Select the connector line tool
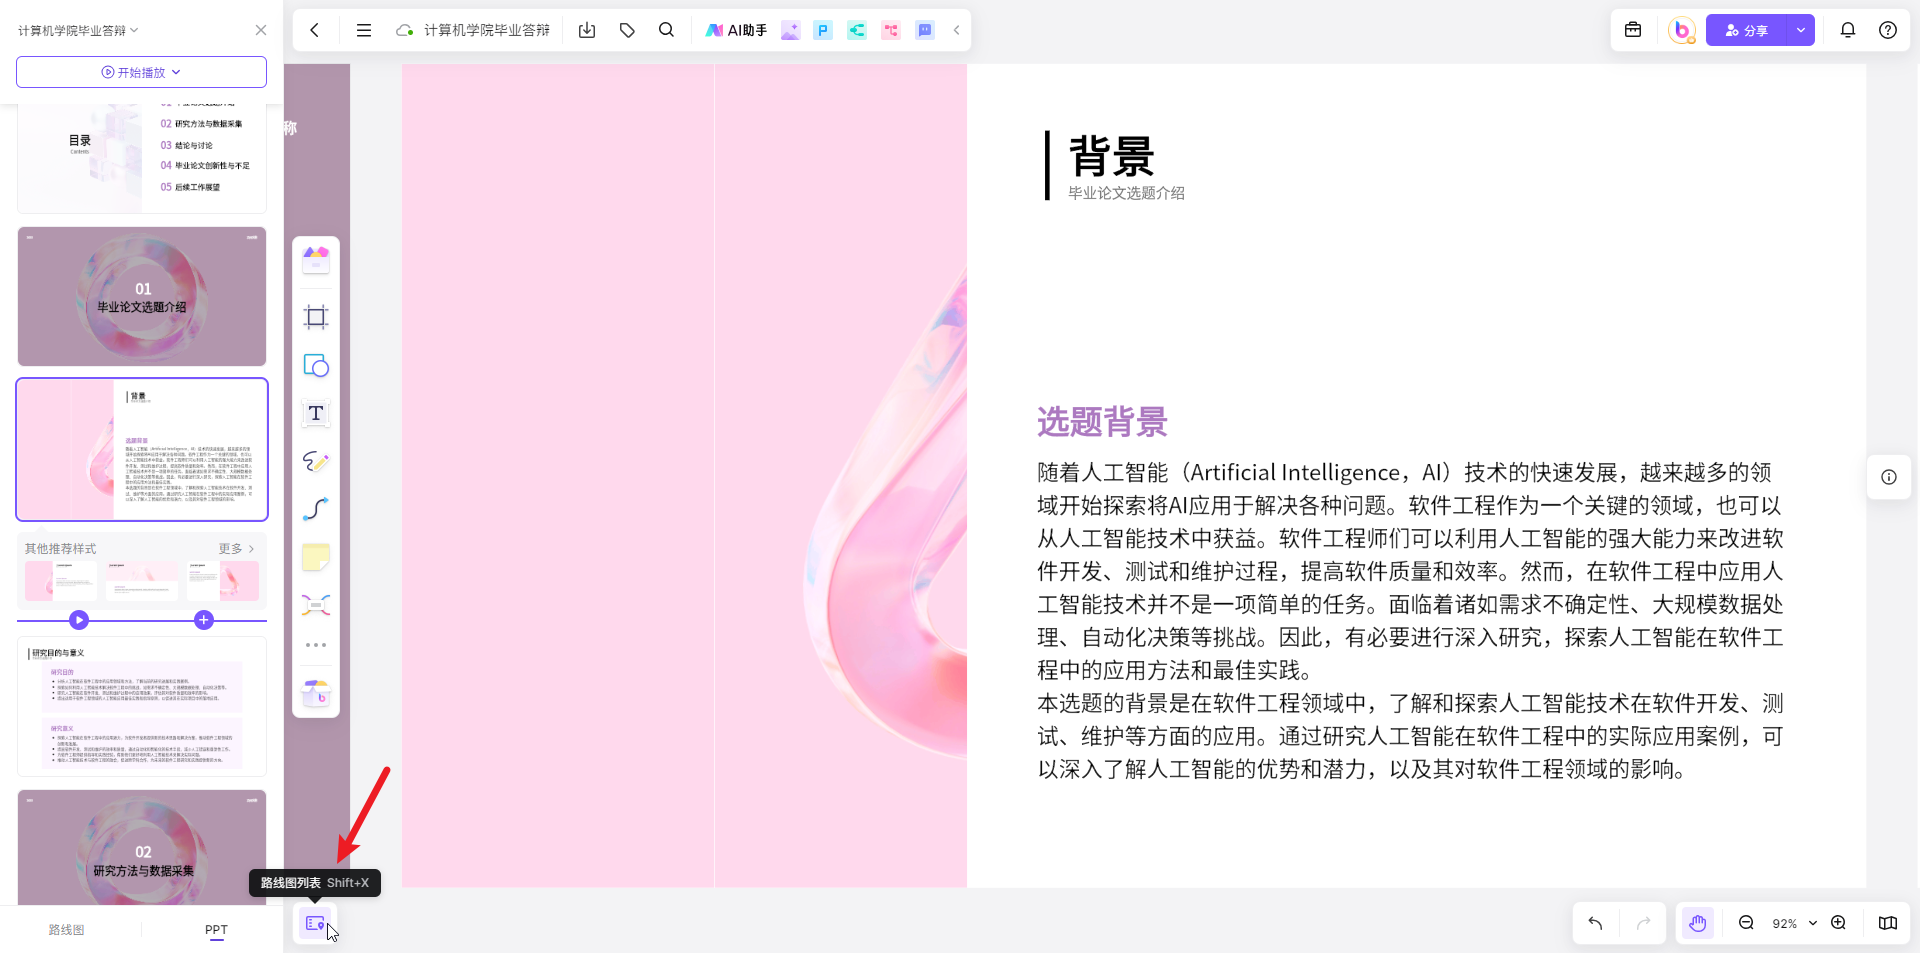 point(316,509)
